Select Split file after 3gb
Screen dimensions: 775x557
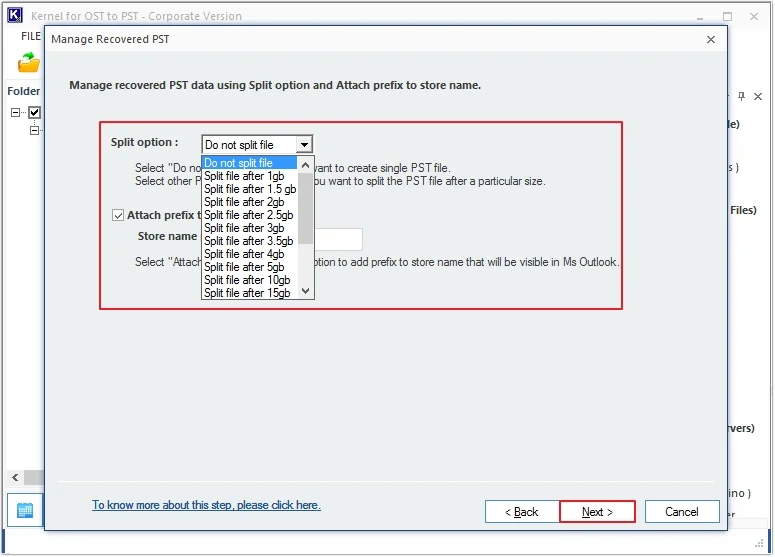[x=250, y=228]
